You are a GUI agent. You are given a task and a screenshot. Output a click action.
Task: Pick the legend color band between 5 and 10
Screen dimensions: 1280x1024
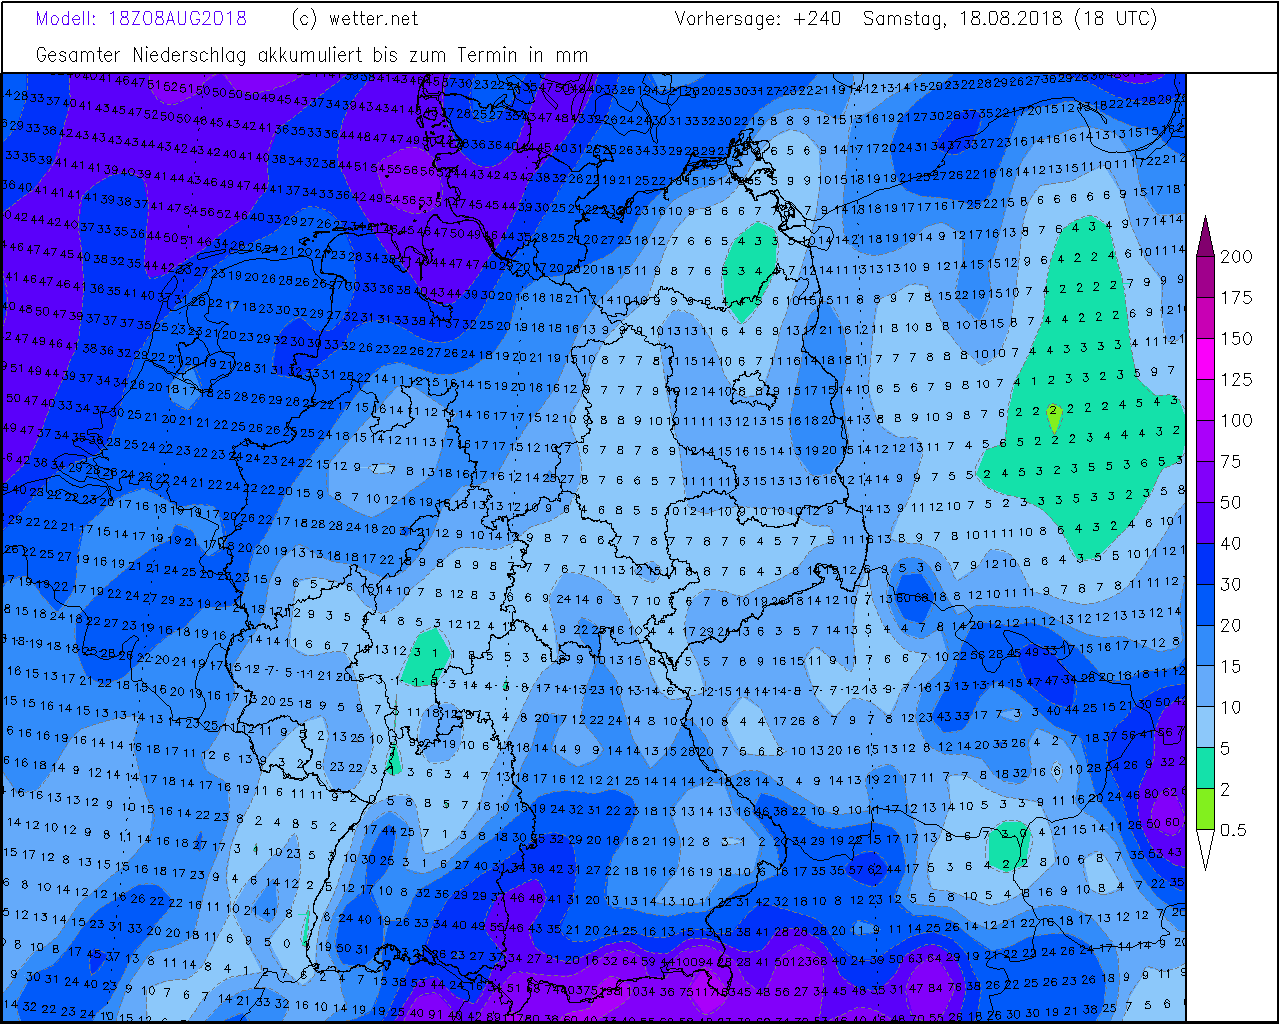[x=1206, y=728]
